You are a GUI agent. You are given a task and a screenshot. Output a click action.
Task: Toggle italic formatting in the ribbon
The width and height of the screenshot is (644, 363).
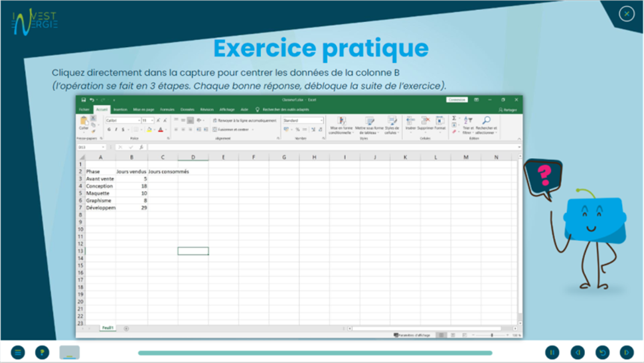click(116, 130)
